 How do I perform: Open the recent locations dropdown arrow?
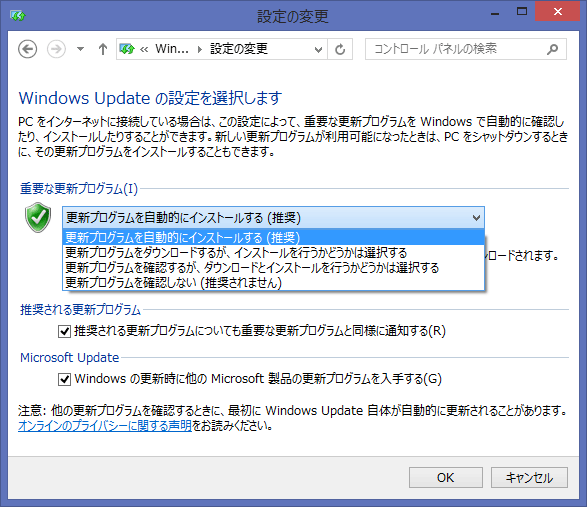(x=80, y=49)
